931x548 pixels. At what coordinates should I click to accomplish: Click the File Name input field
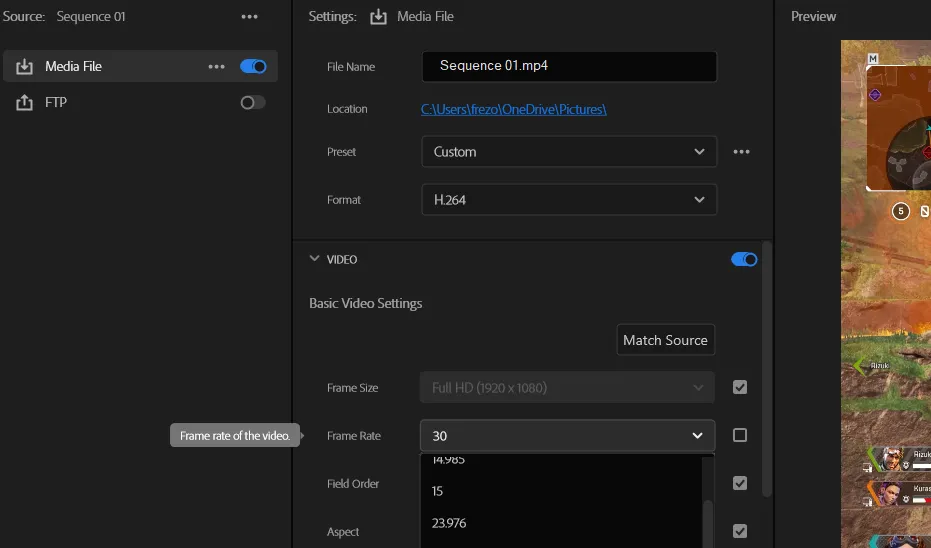click(569, 66)
